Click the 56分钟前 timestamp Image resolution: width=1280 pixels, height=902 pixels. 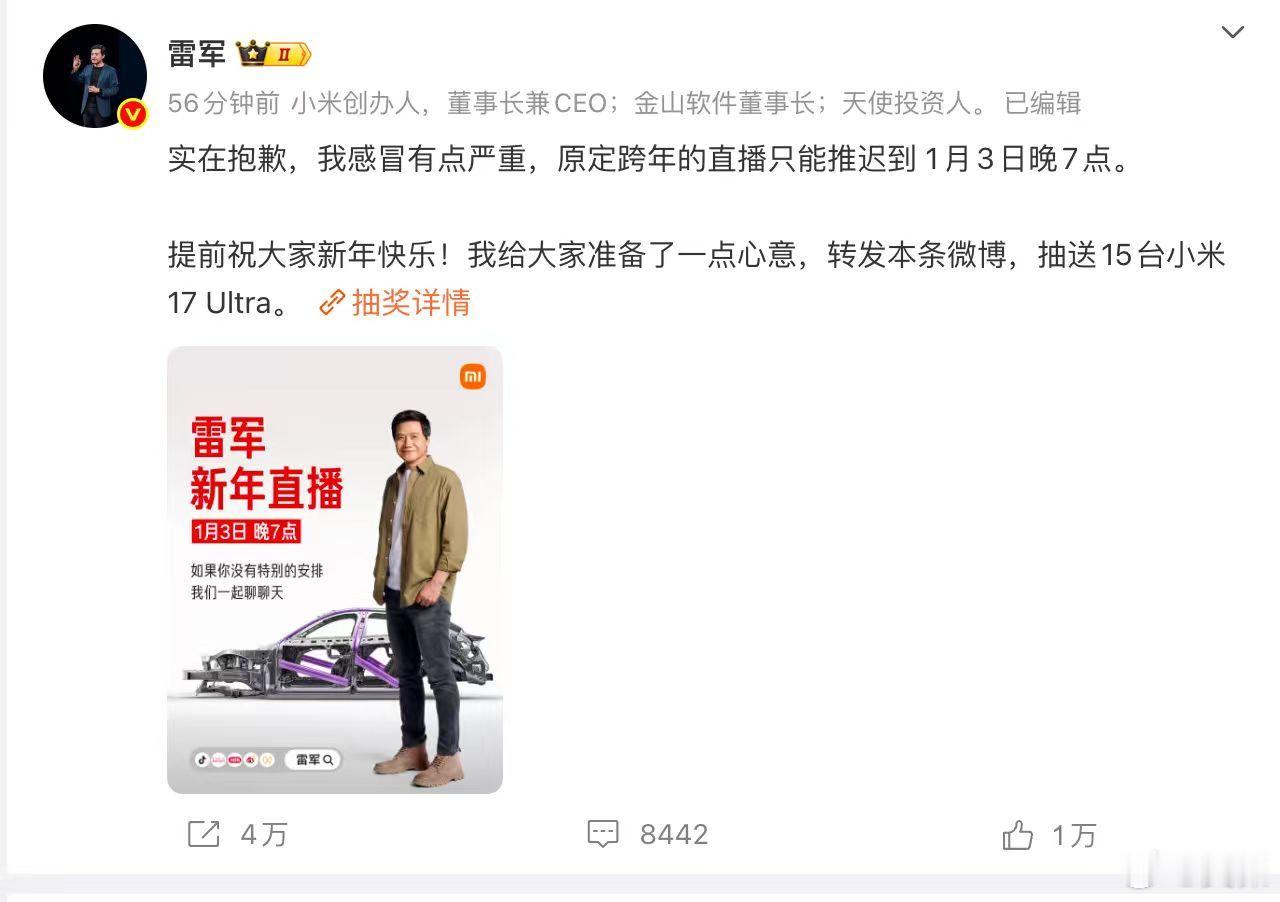coord(225,103)
